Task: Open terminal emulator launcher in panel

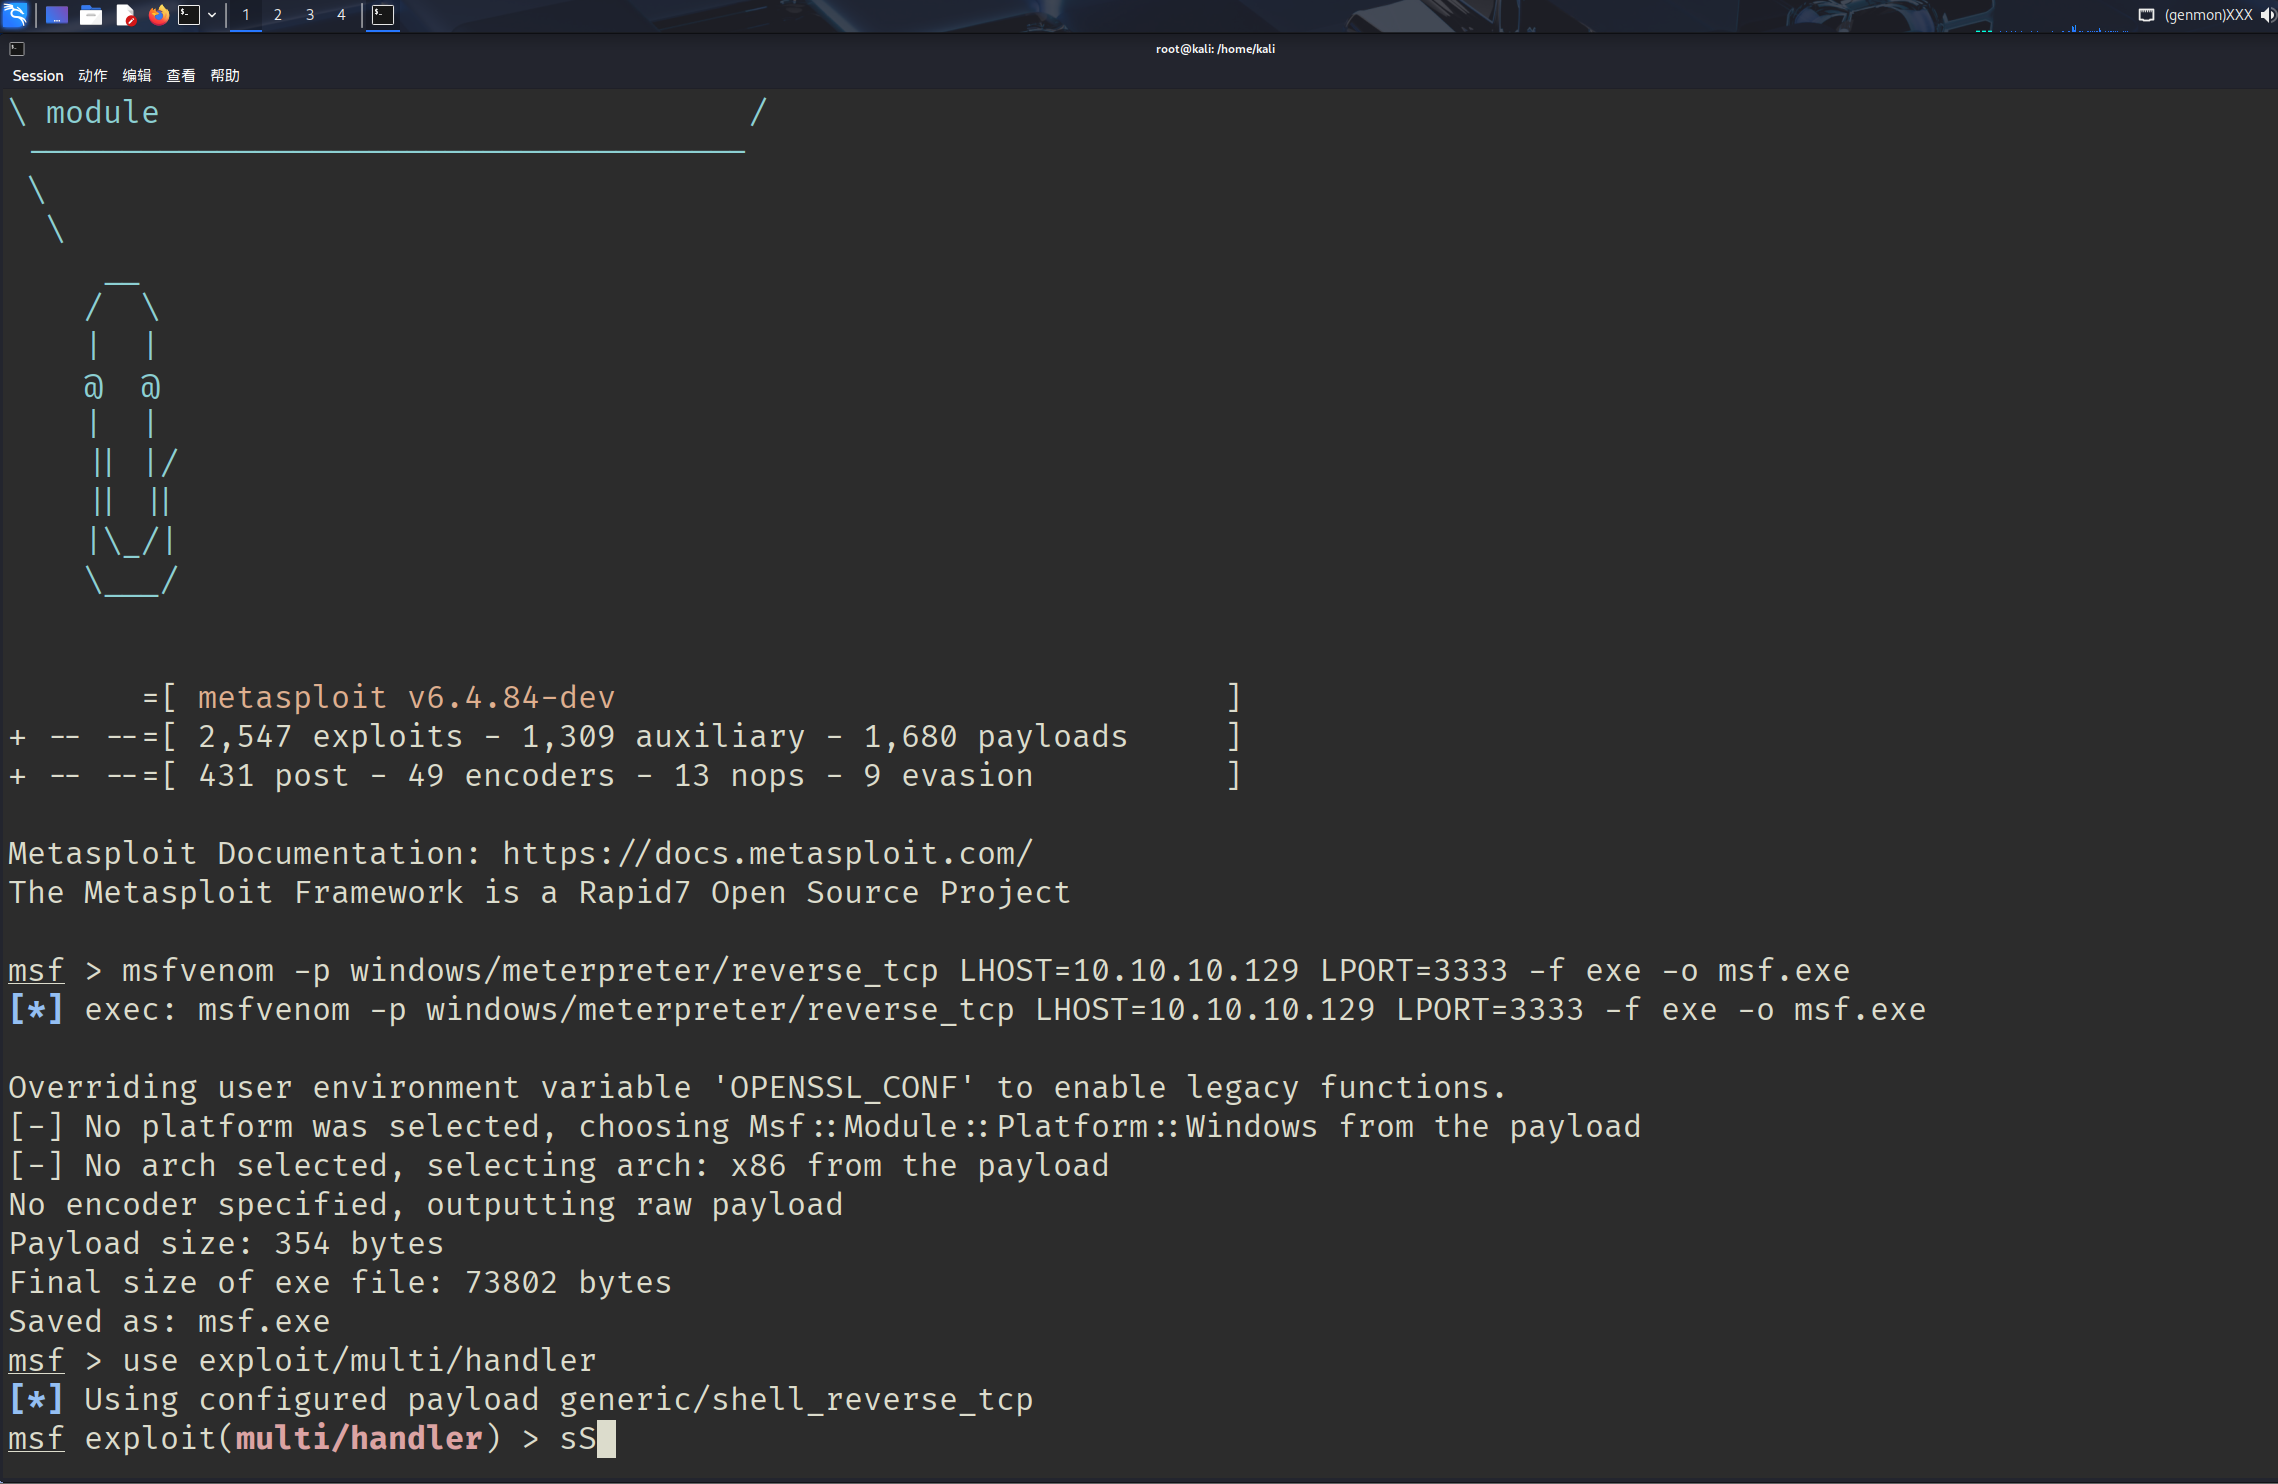Action: point(189,15)
